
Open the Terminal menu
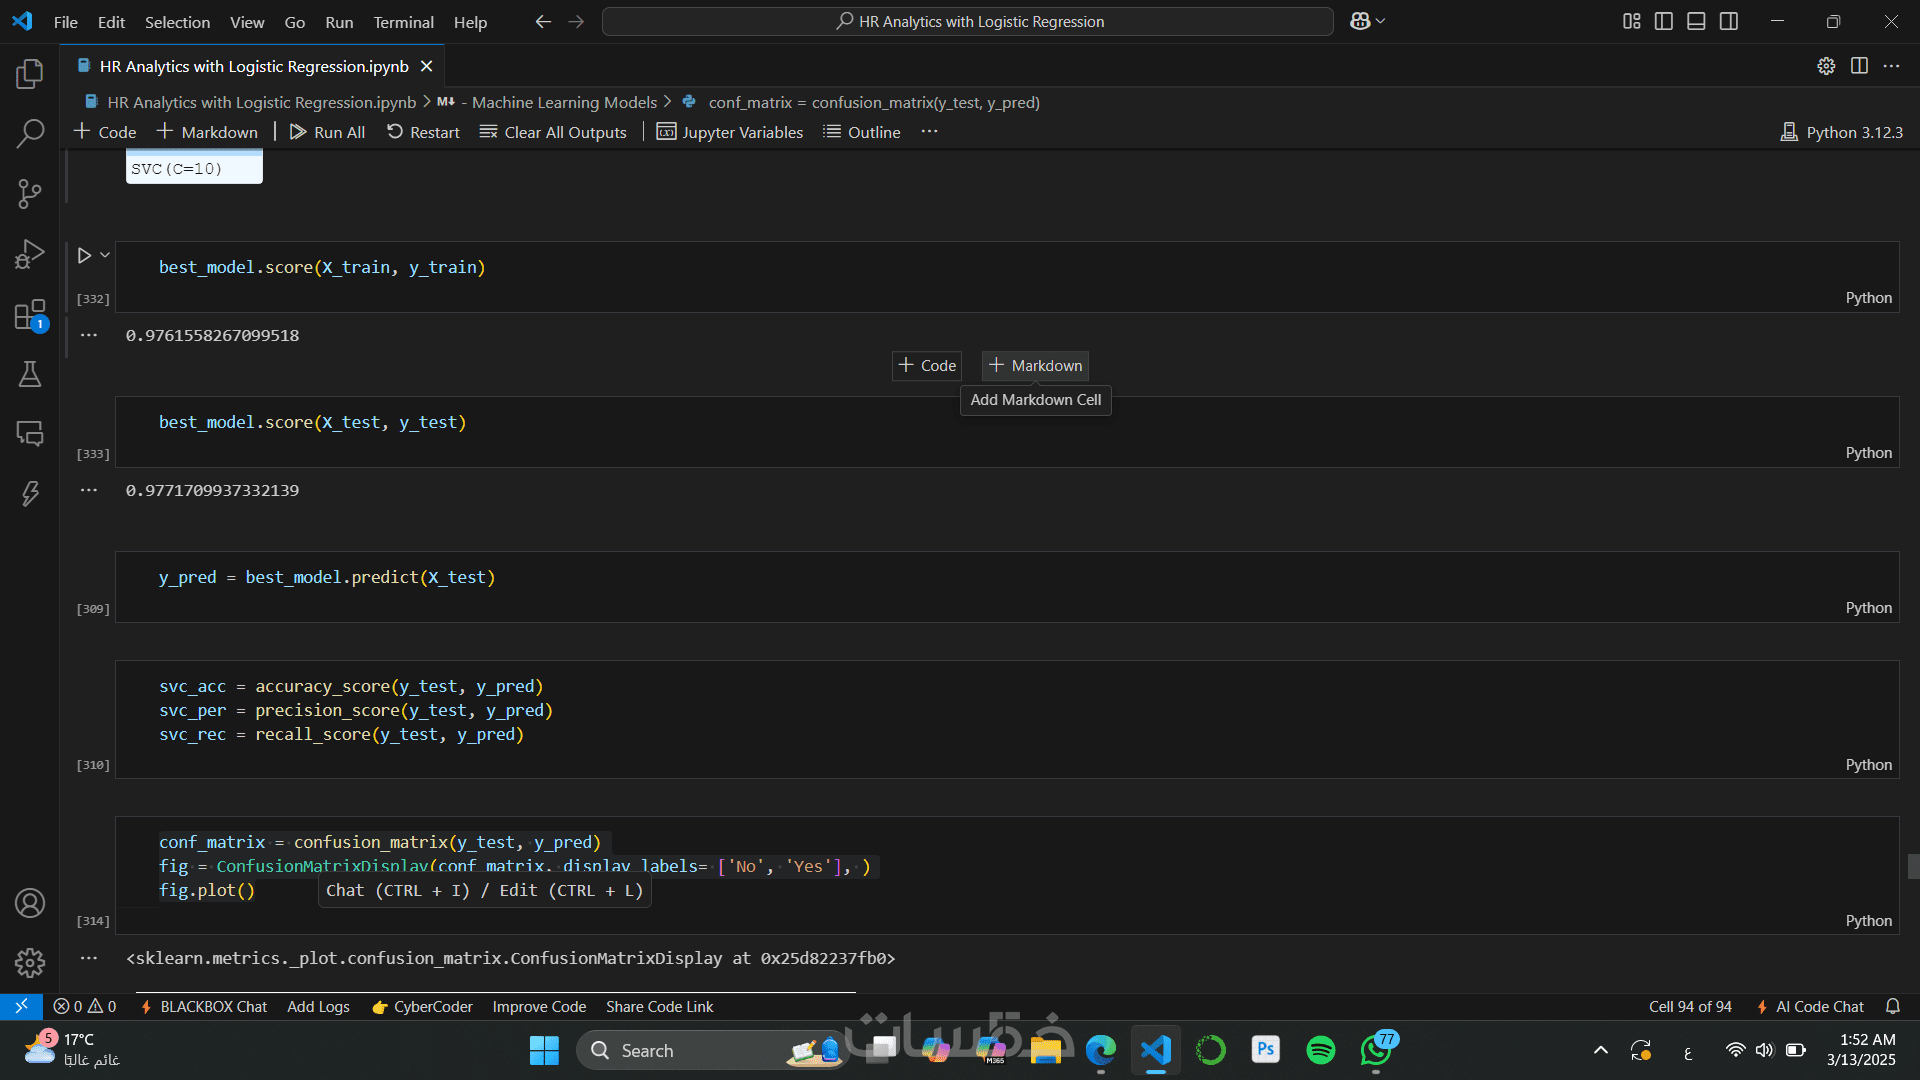coord(403,22)
